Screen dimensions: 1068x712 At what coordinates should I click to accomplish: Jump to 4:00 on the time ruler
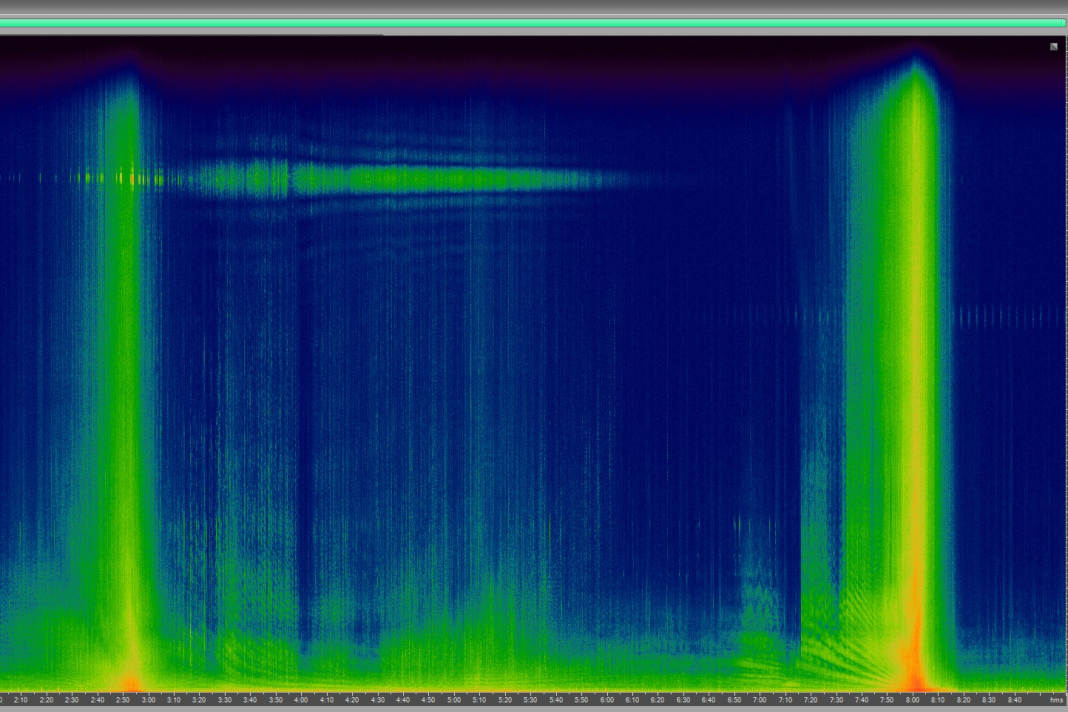coord(301,699)
